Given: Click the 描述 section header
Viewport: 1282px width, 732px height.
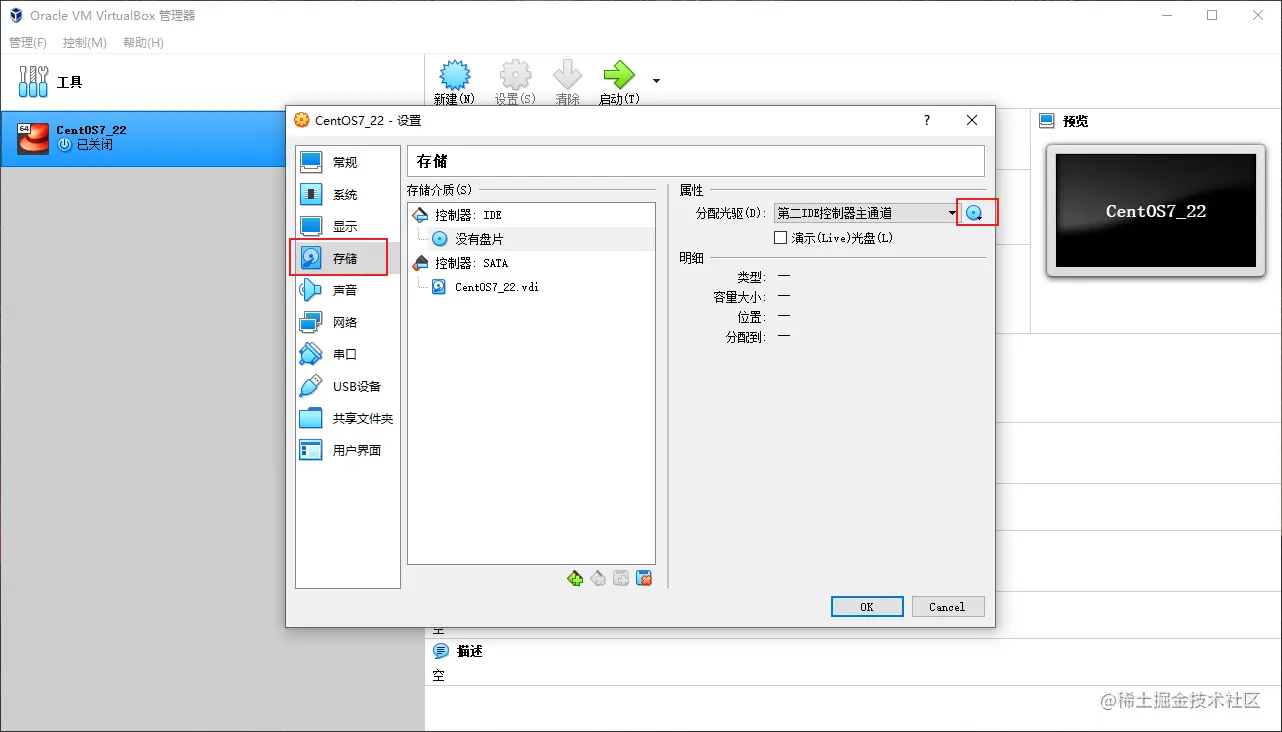Looking at the screenshot, I should point(469,651).
